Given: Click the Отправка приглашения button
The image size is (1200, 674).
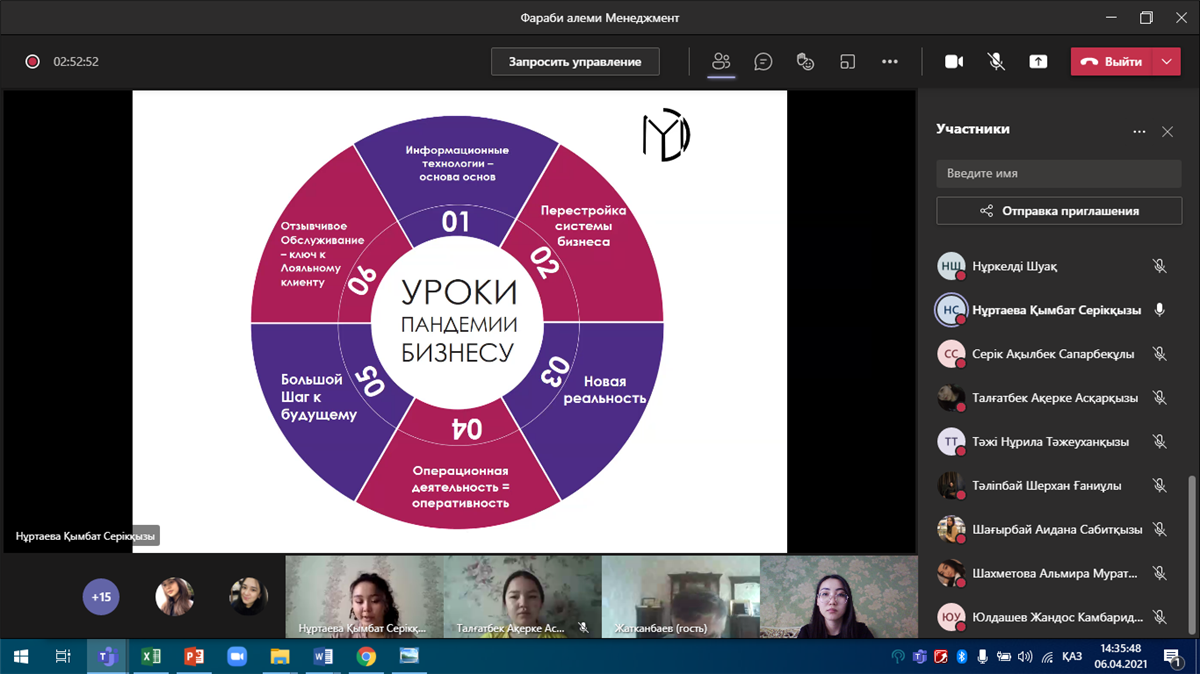Looking at the screenshot, I should 1058,211.
